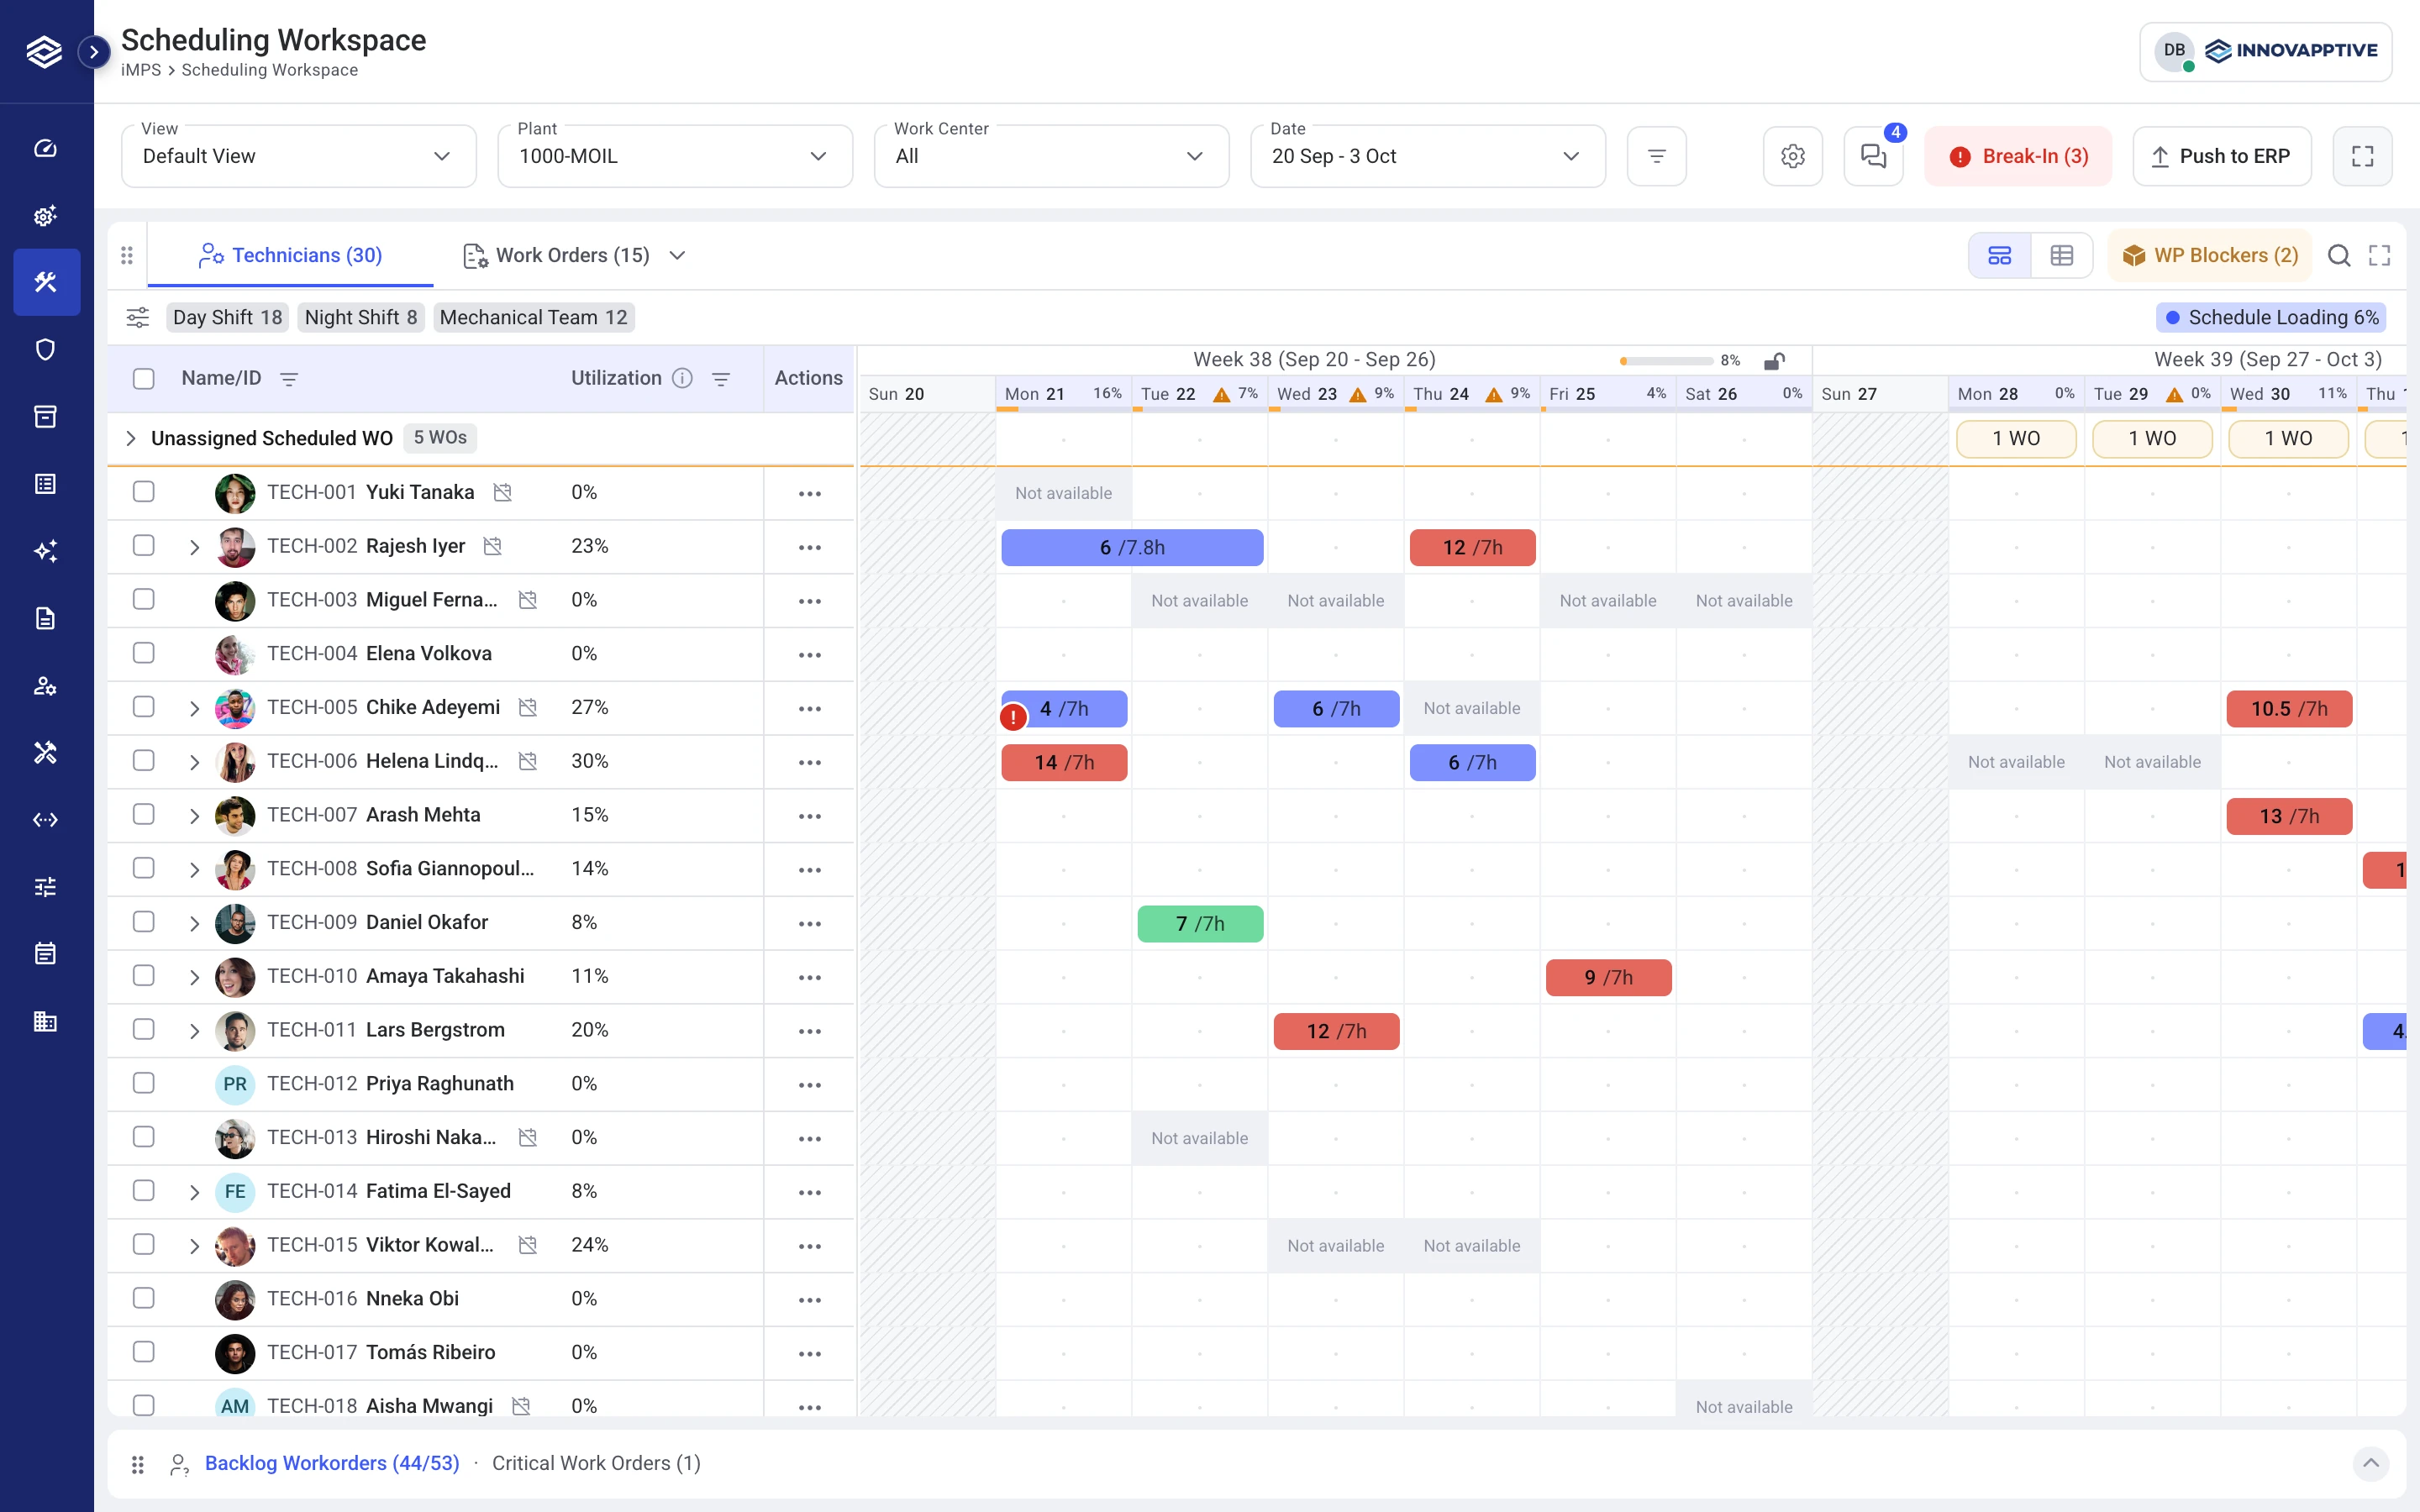Click Schedule Loading 6% indicator
Image resolution: width=2420 pixels, height=1512 pixels.
pyautogui.click(x=2271, y=317)
